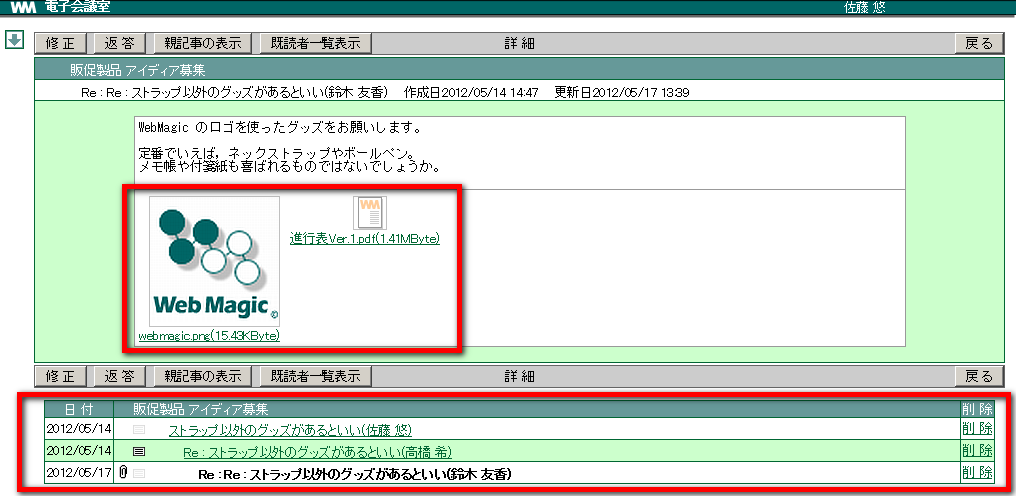Click the top 返答 button
1016x496 pixels.
click(119, 43)
